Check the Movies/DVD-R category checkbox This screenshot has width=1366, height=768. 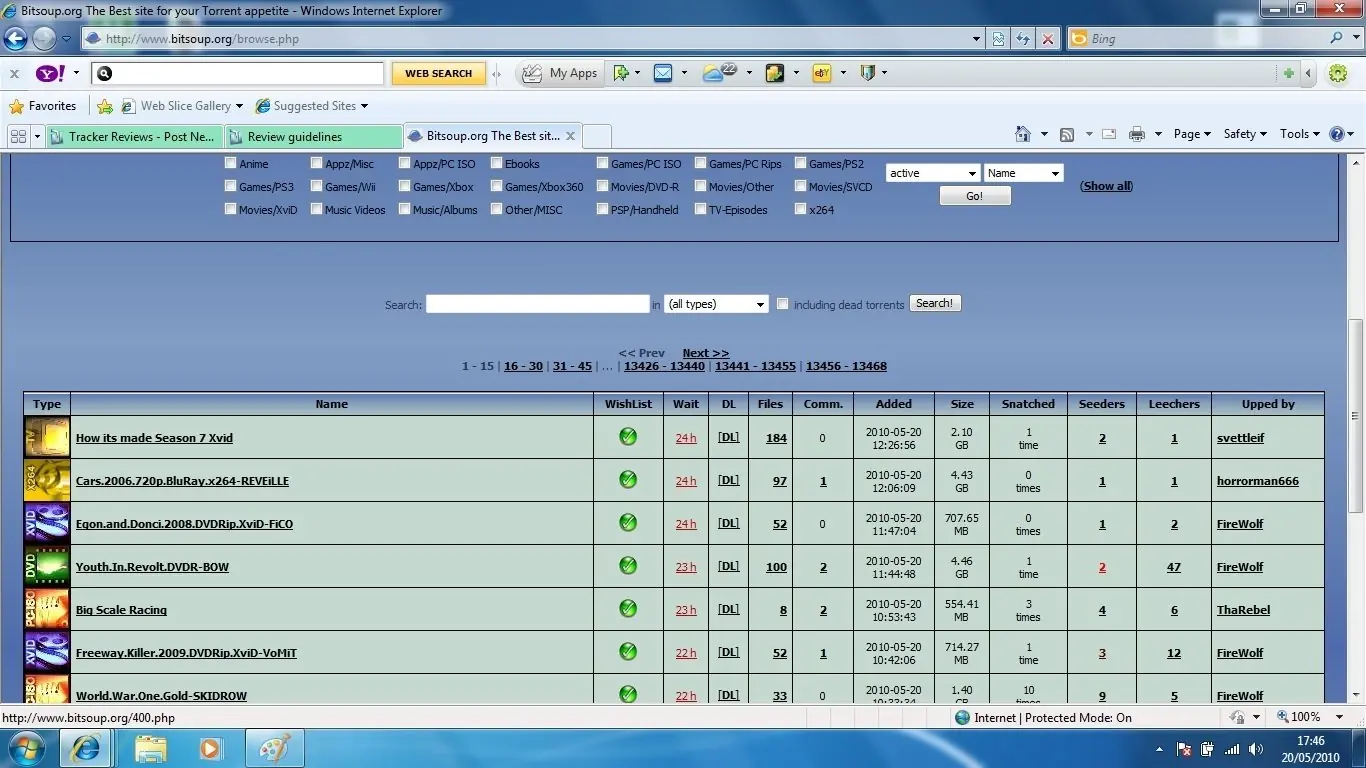point(603,186)
